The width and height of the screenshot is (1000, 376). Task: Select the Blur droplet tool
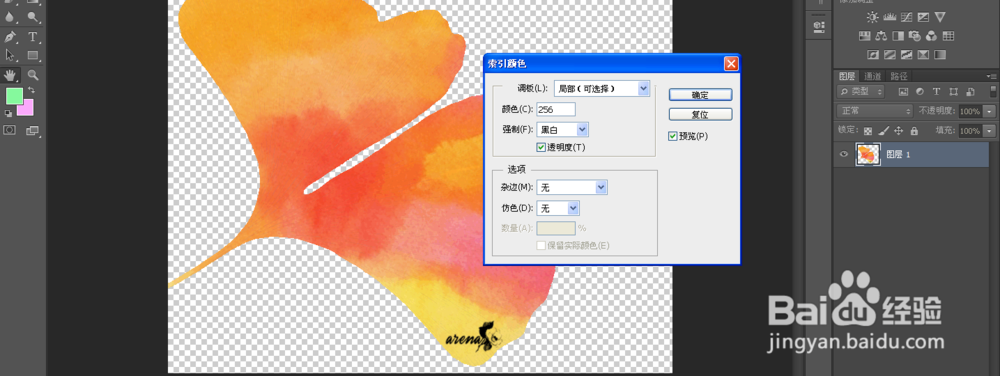pyautogui.click(x=11, y=17)
